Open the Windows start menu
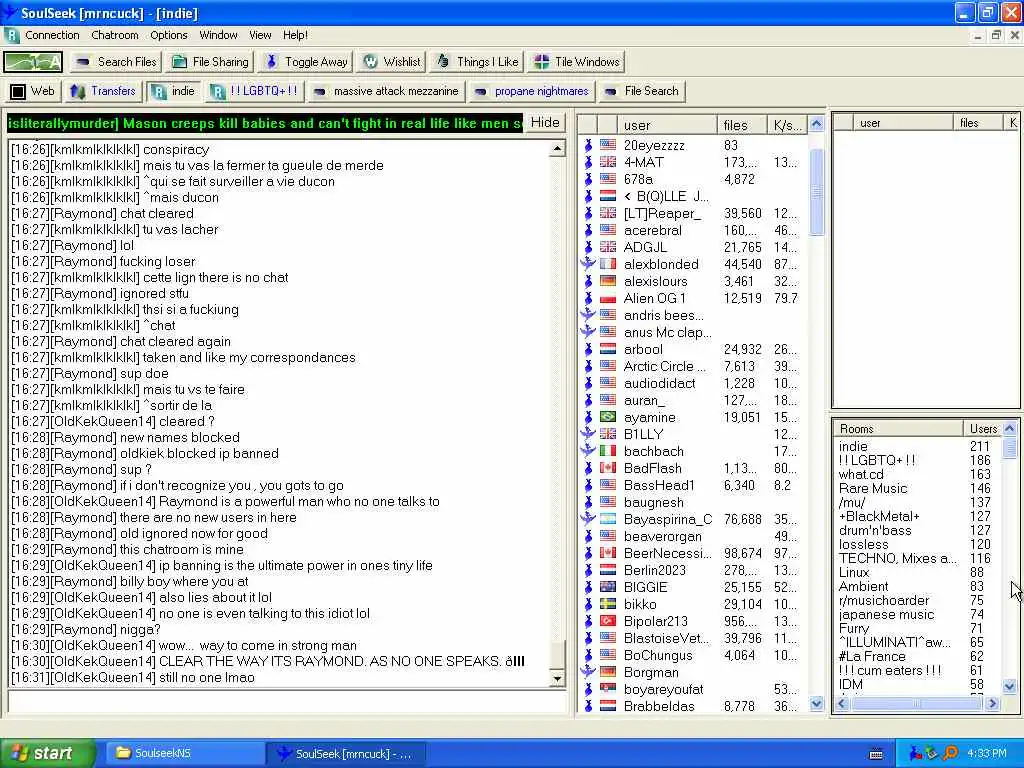The image size is (1024, 768). click(46, 753)
